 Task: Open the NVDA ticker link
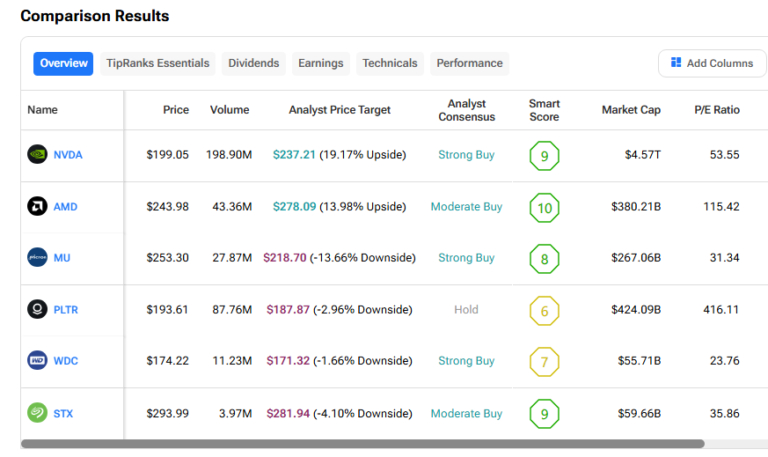pyautogui.click(x=68, y=155)
